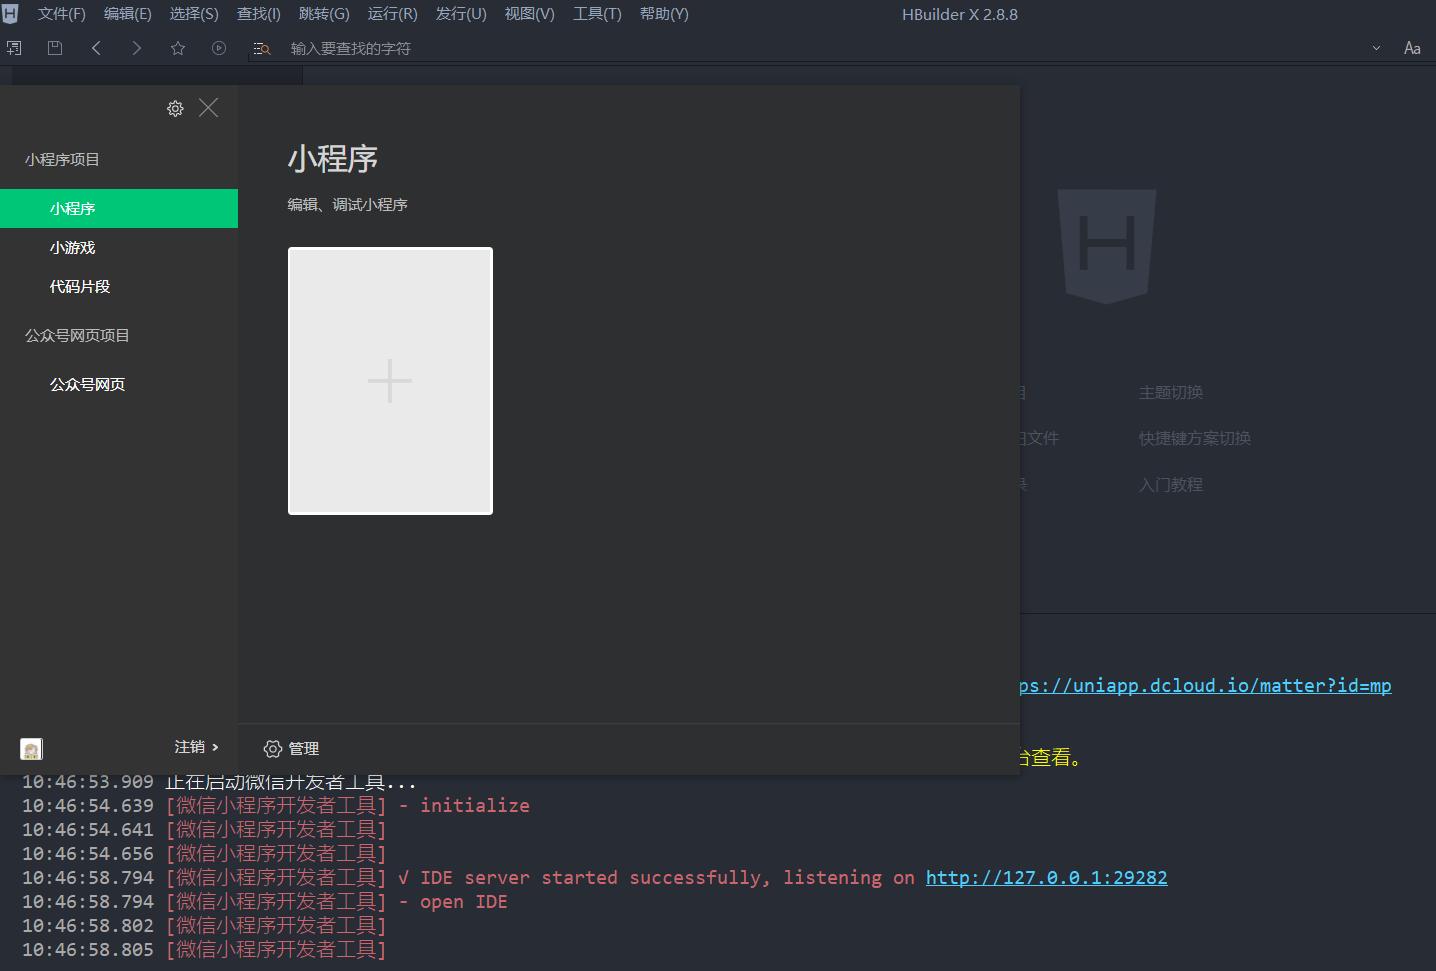Click the 公众号网页项目 section heading
The height and width of the screenshot is (971, 1436).
click(x=77, y=335)
